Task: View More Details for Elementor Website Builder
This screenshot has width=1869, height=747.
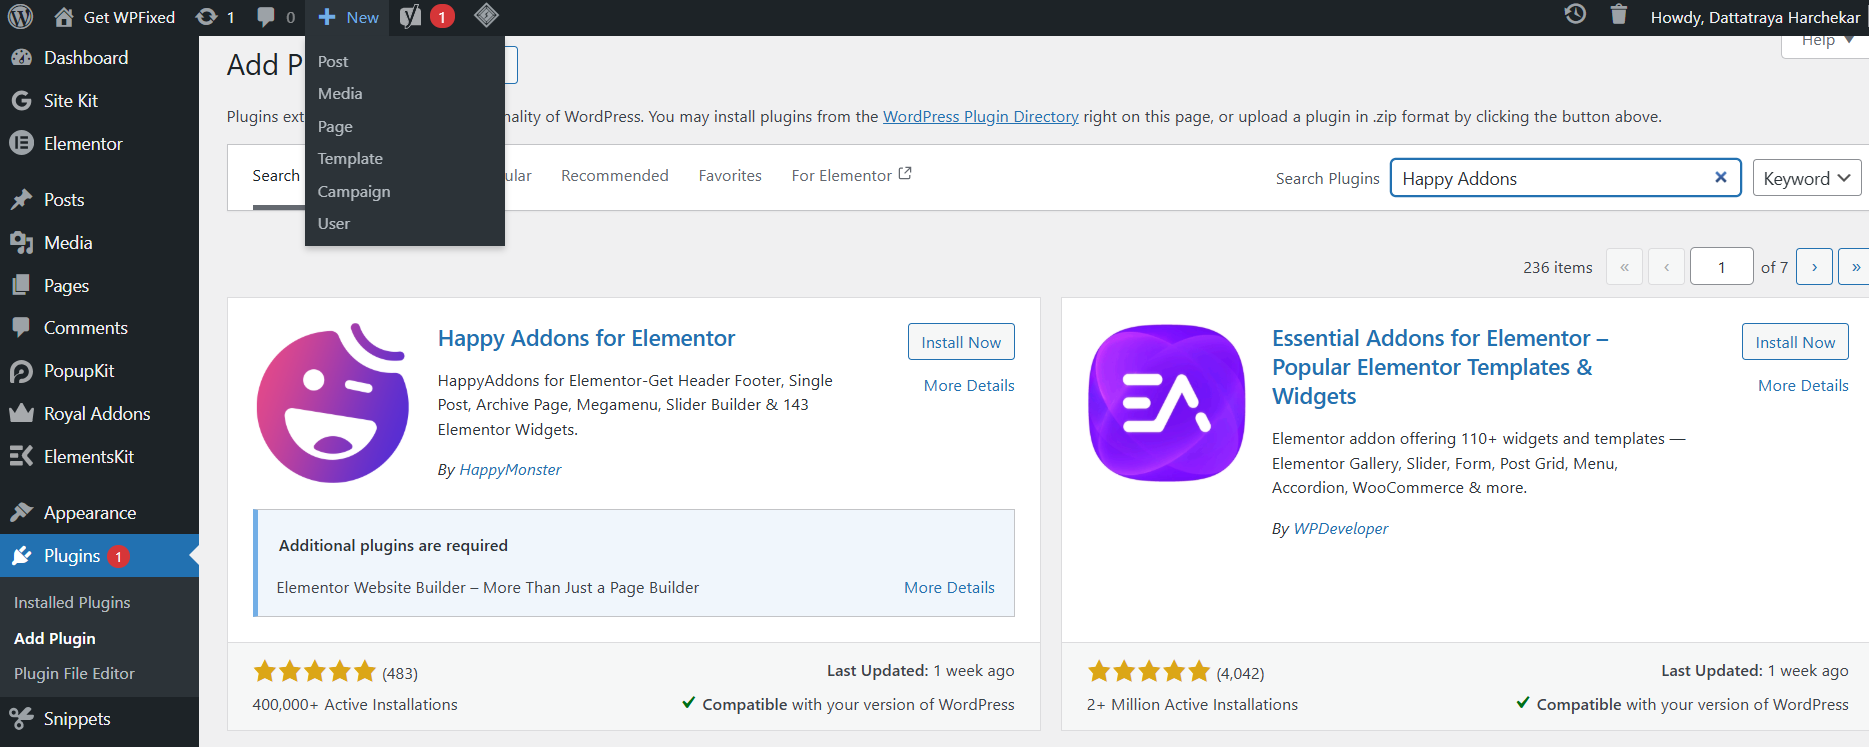Action: [949, 588]
